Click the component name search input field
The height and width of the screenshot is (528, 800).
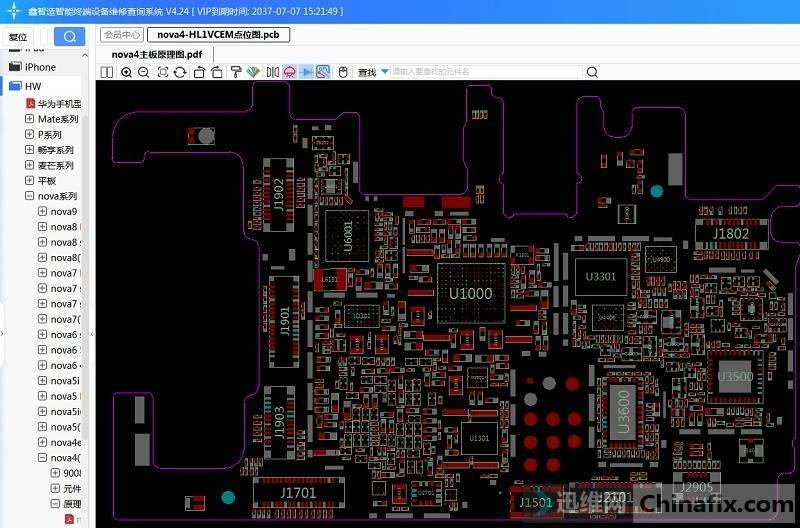[485, 72]
